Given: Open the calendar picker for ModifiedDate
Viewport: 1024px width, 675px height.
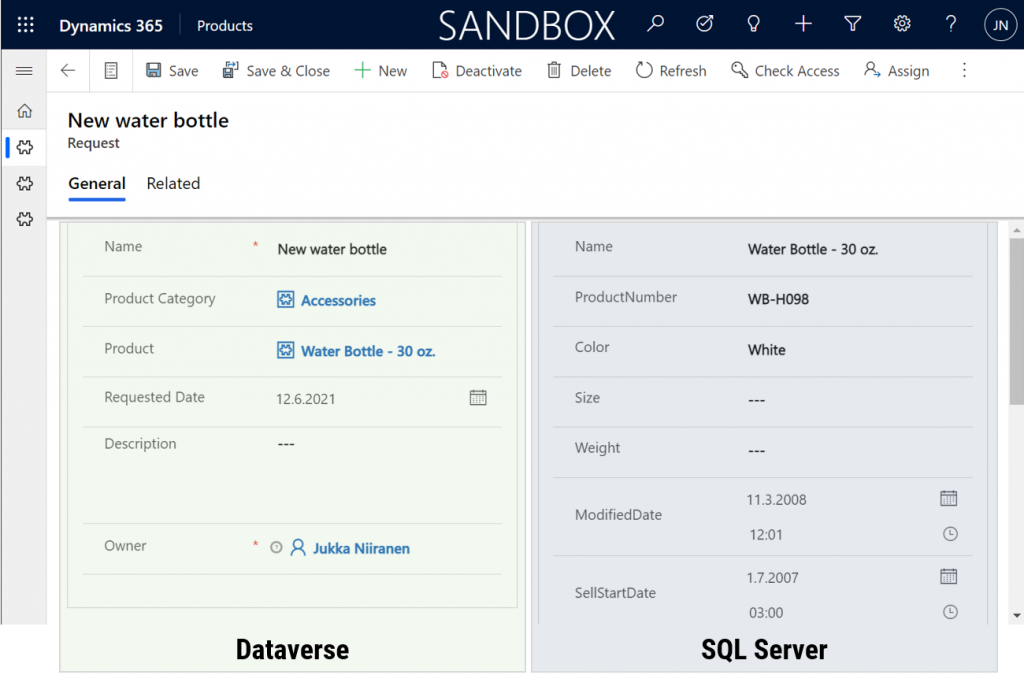Looking at the screenshot, I should point(949,499).
